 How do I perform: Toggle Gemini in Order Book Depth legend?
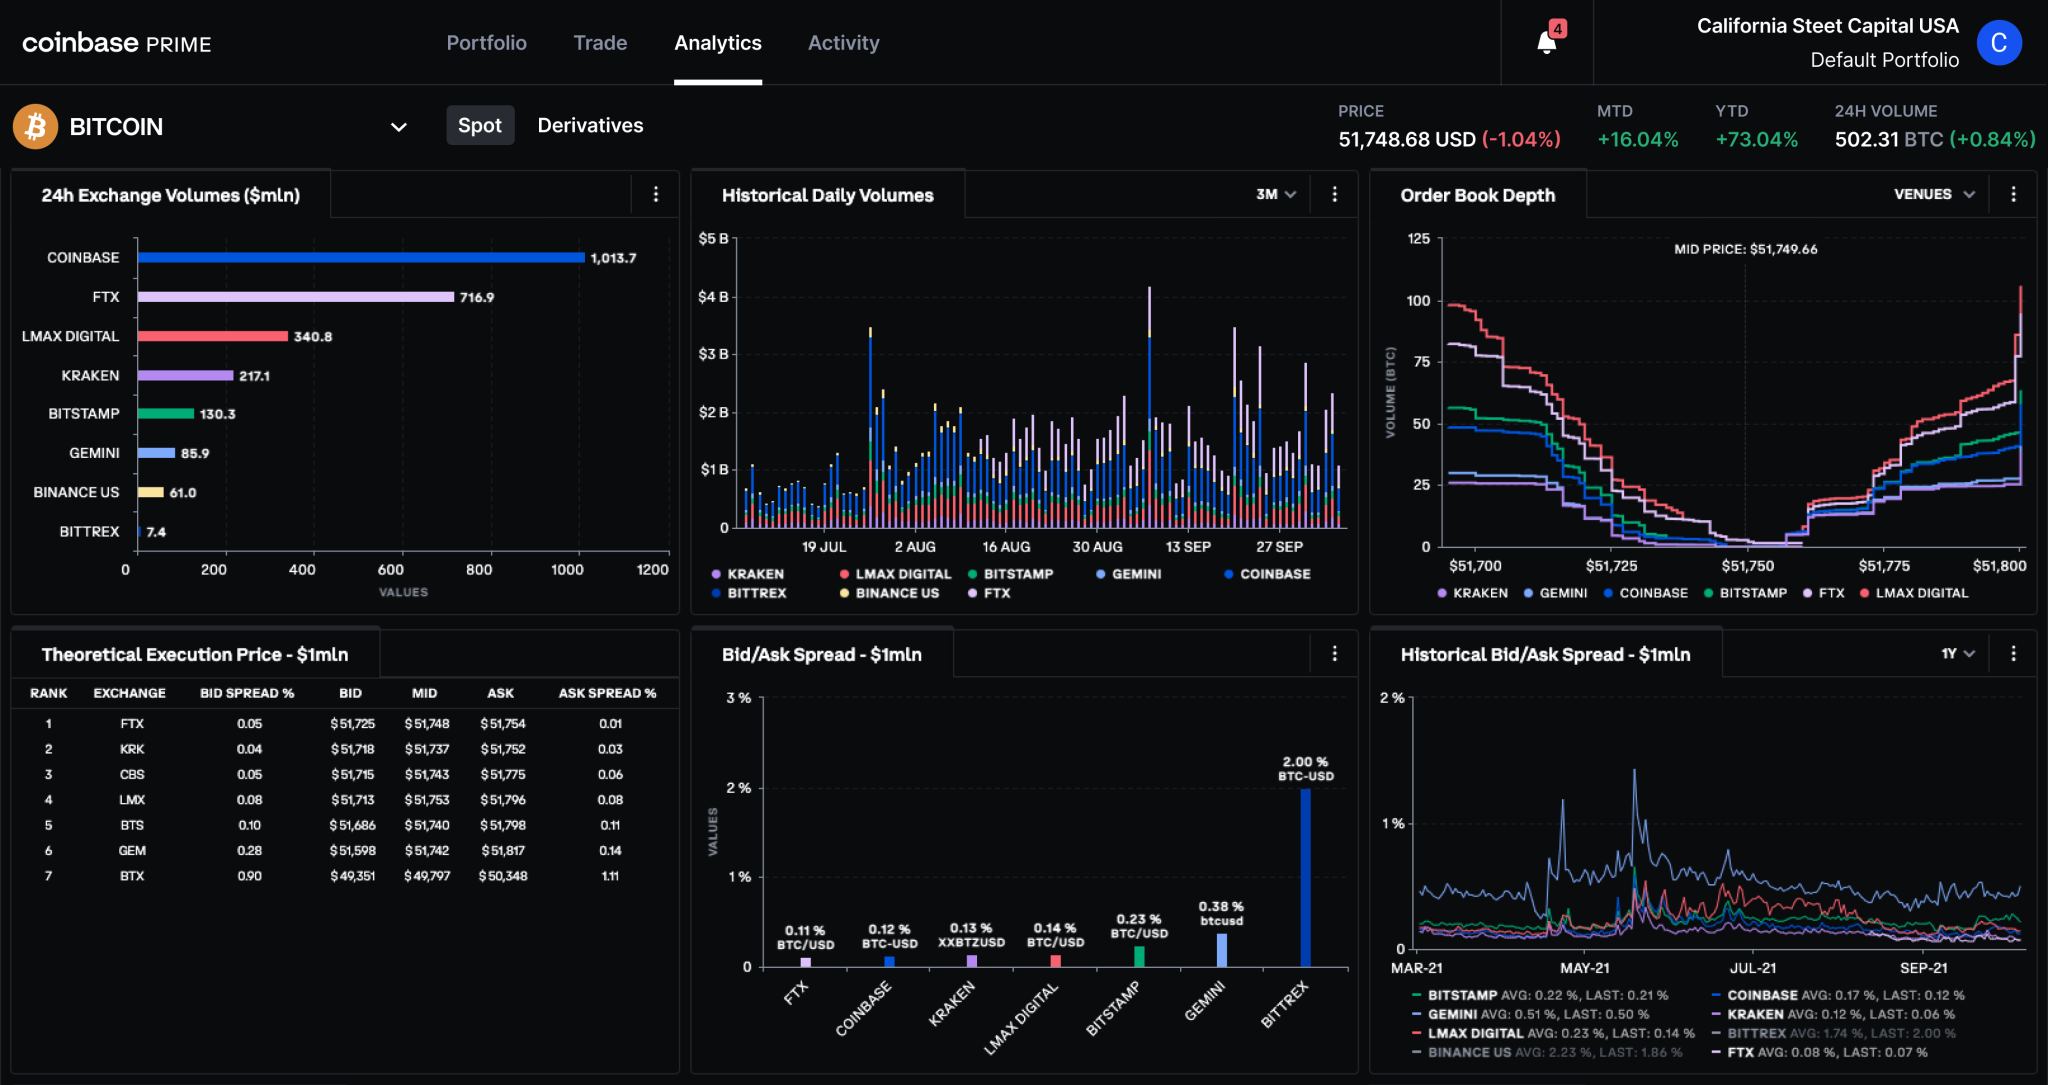point(1555,593)
